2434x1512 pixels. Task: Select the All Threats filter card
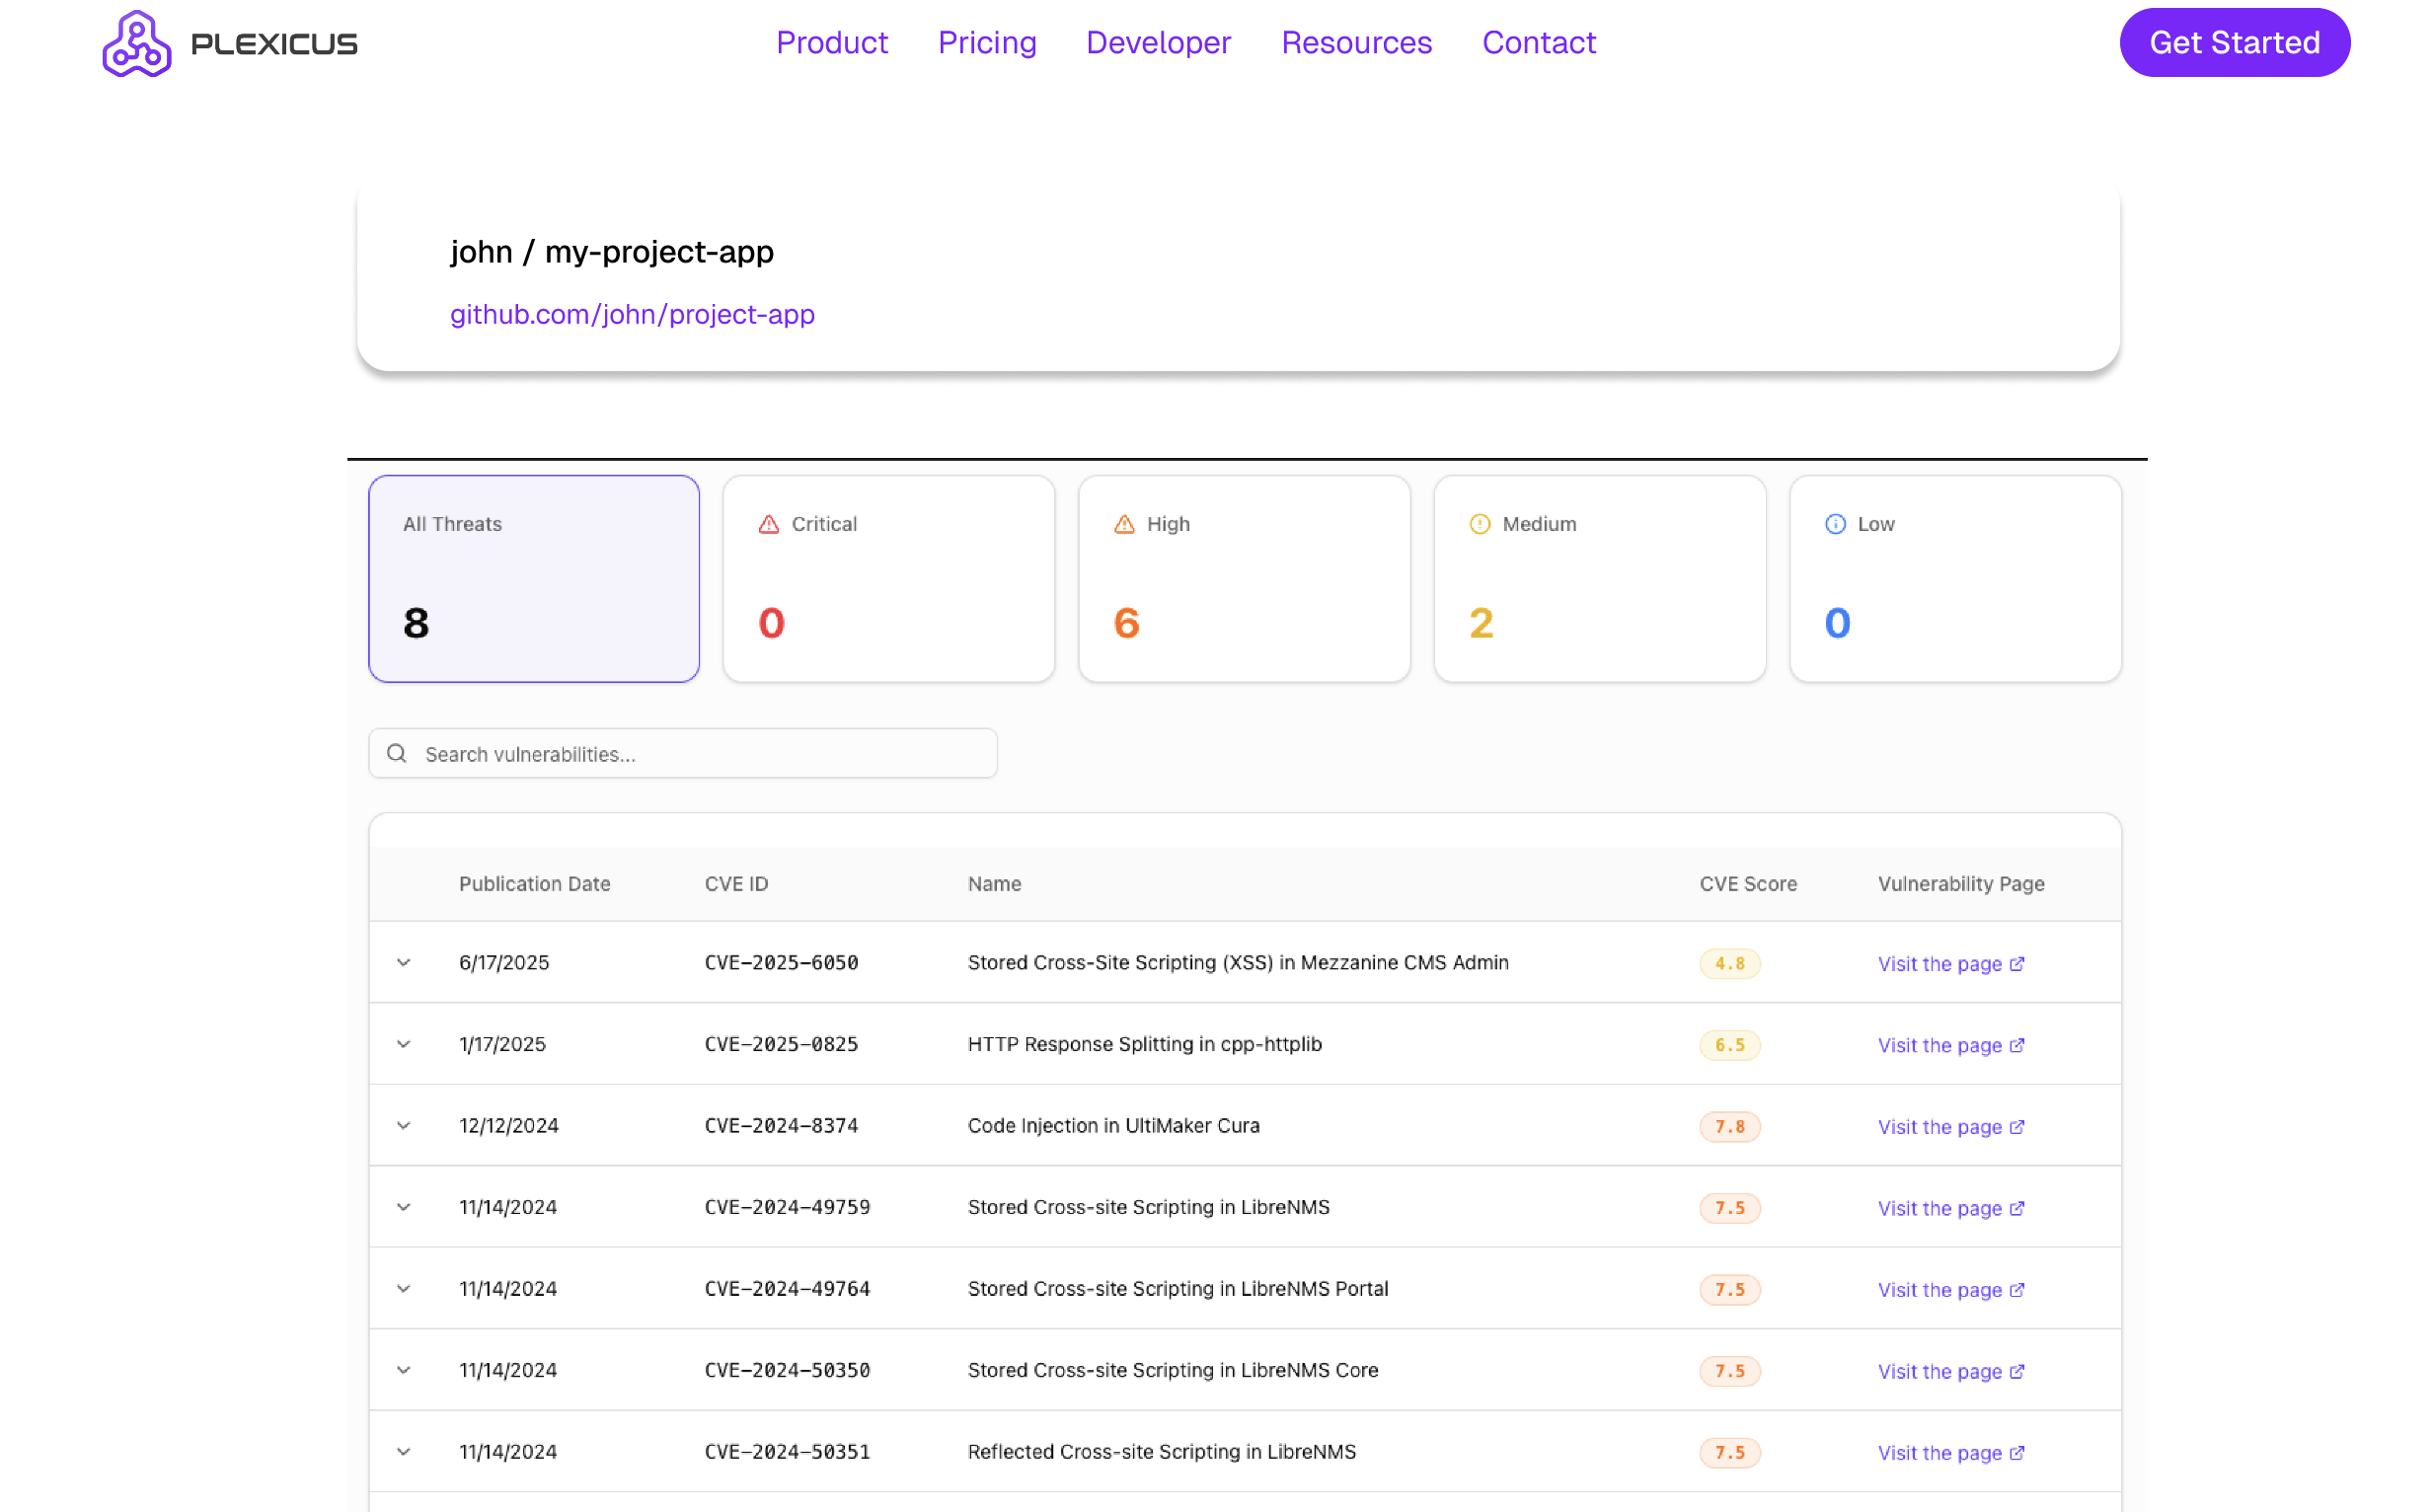pos(533,578)
